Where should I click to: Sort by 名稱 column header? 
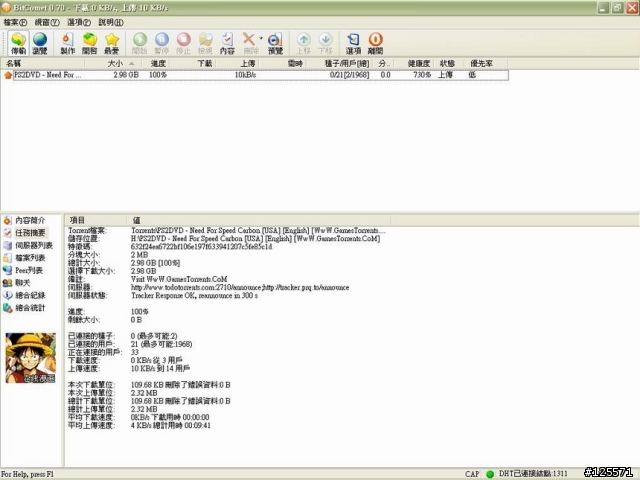(42, 64)
